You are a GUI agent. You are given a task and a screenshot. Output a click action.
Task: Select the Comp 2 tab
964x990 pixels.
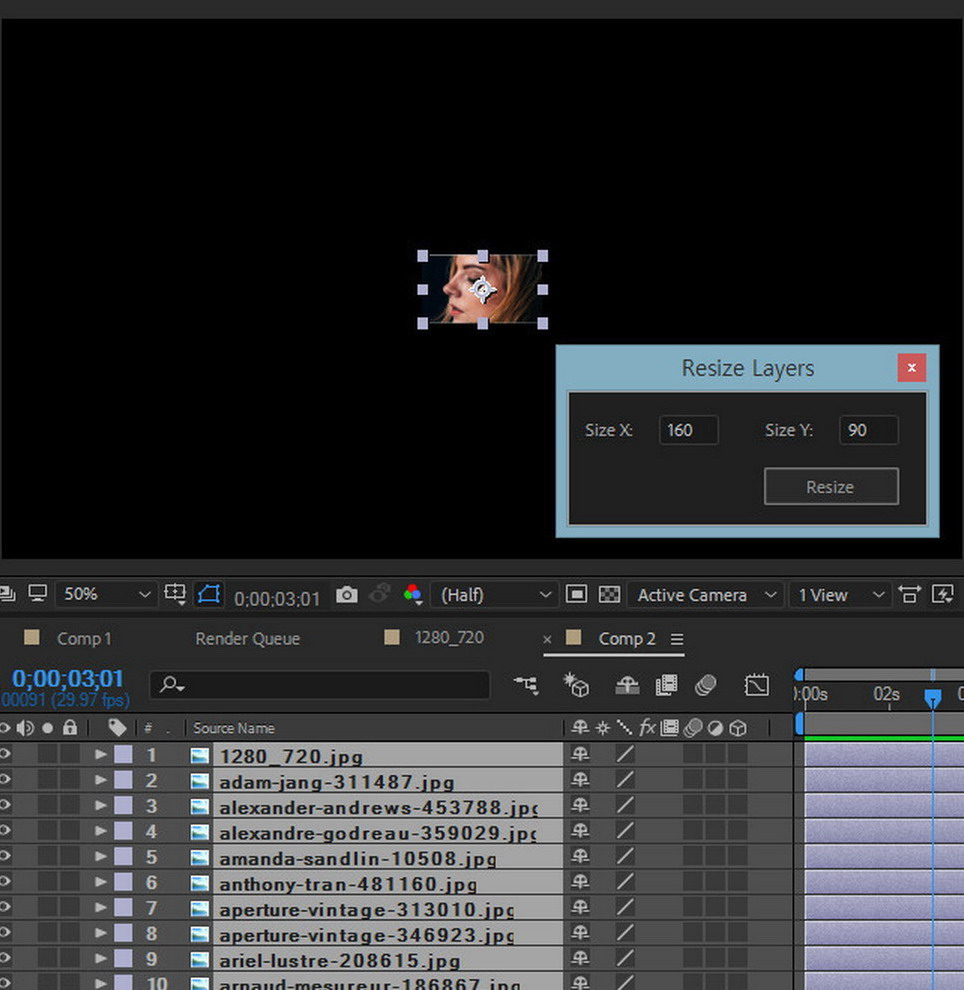coord(627,639)
